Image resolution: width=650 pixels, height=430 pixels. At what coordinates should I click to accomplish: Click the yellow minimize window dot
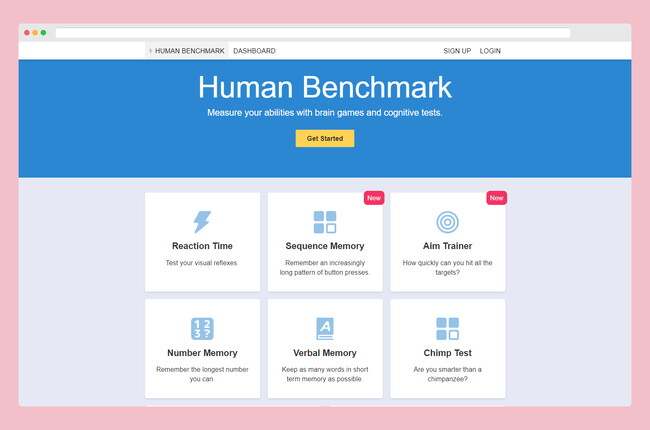pyautogui.click(x=35, y=32)
